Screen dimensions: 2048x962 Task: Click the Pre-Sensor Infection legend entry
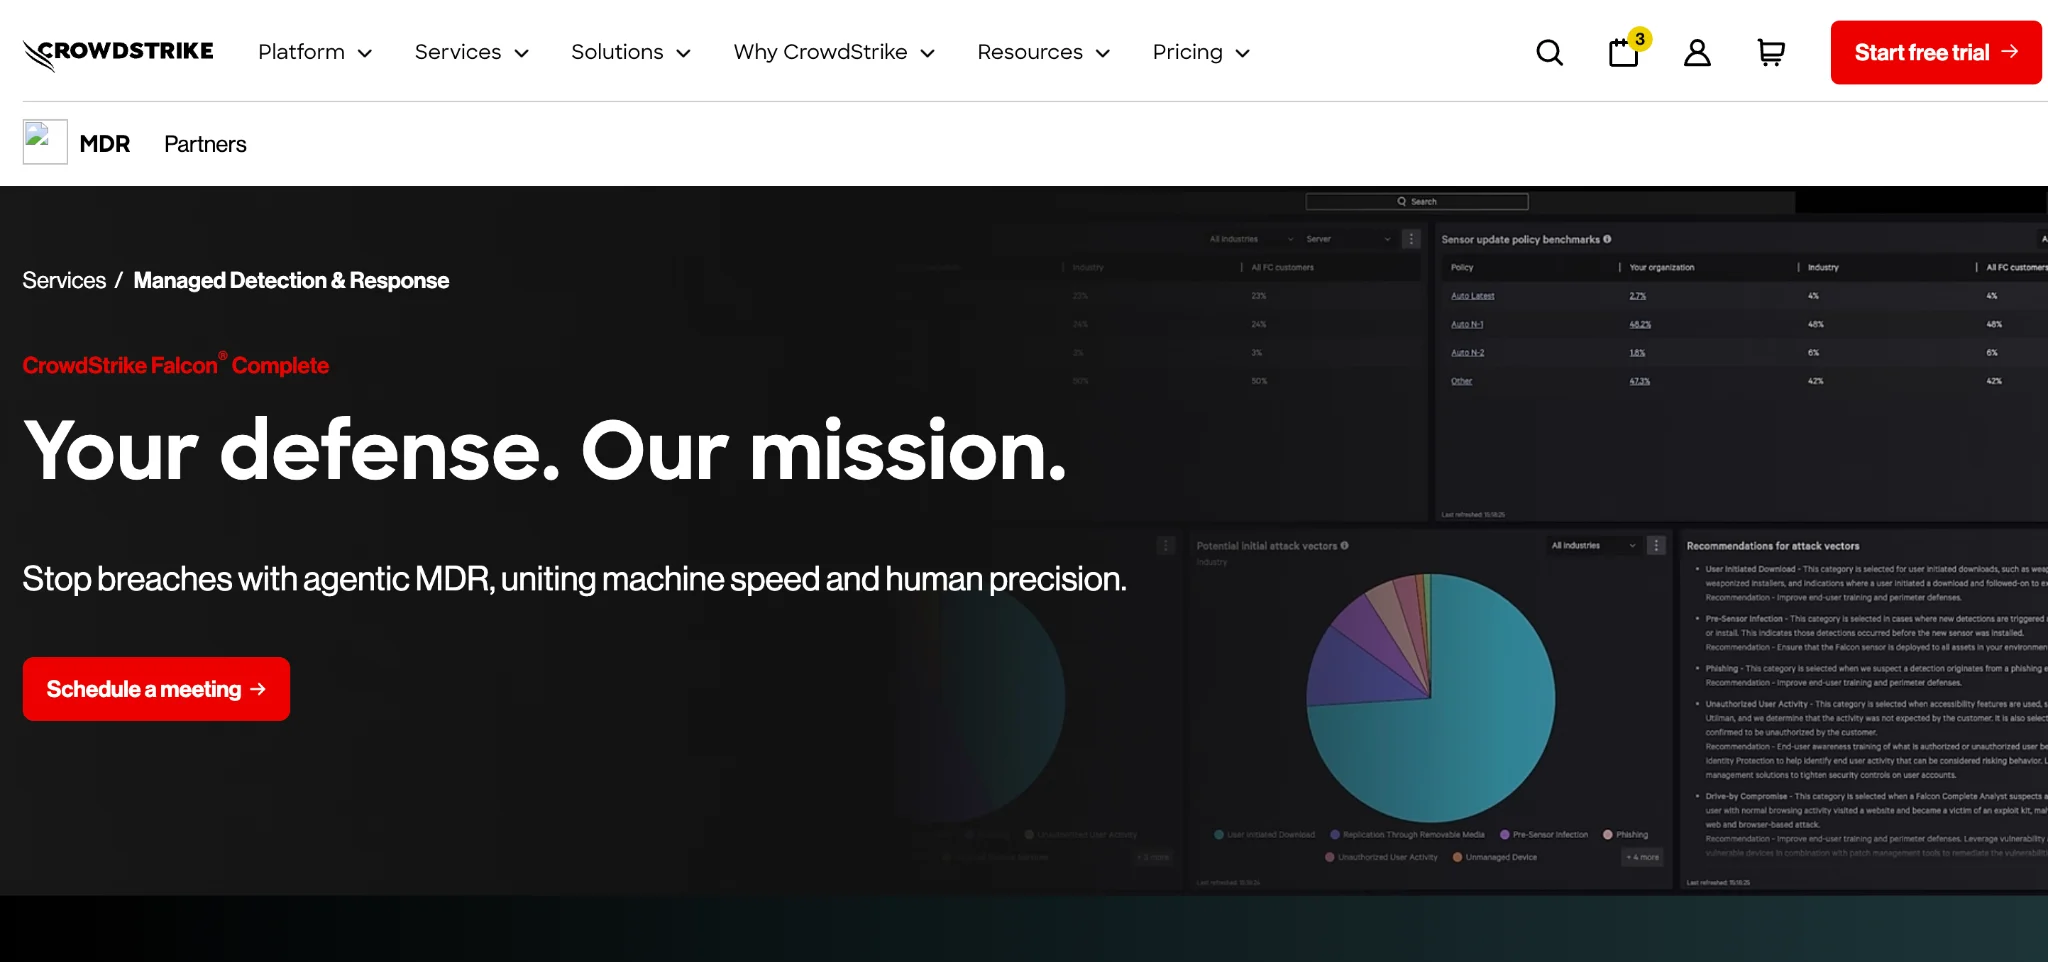pos(1544,834)
